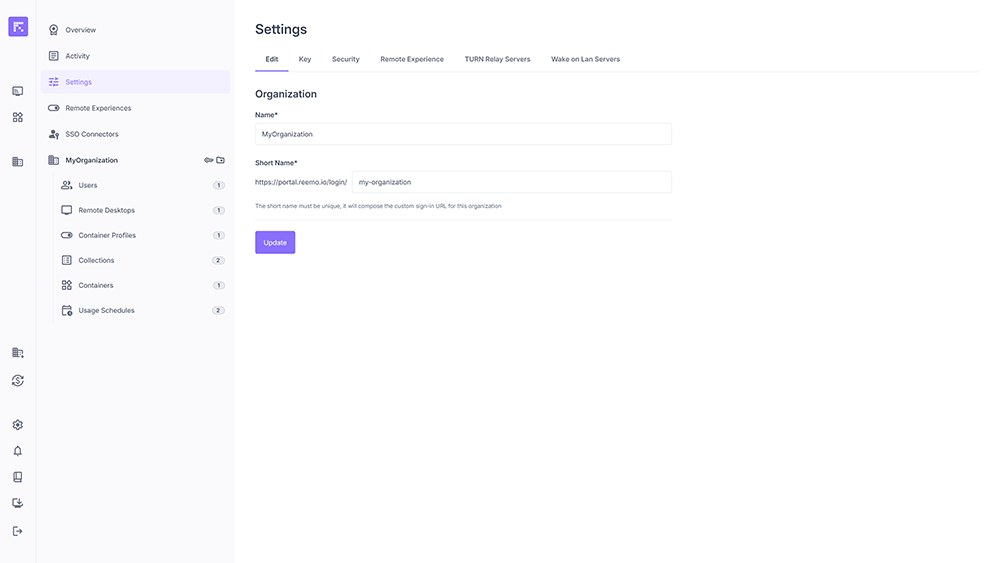Screen dimensions: 1000x563
Task: Switch to the Security tab
Action: 345,59
